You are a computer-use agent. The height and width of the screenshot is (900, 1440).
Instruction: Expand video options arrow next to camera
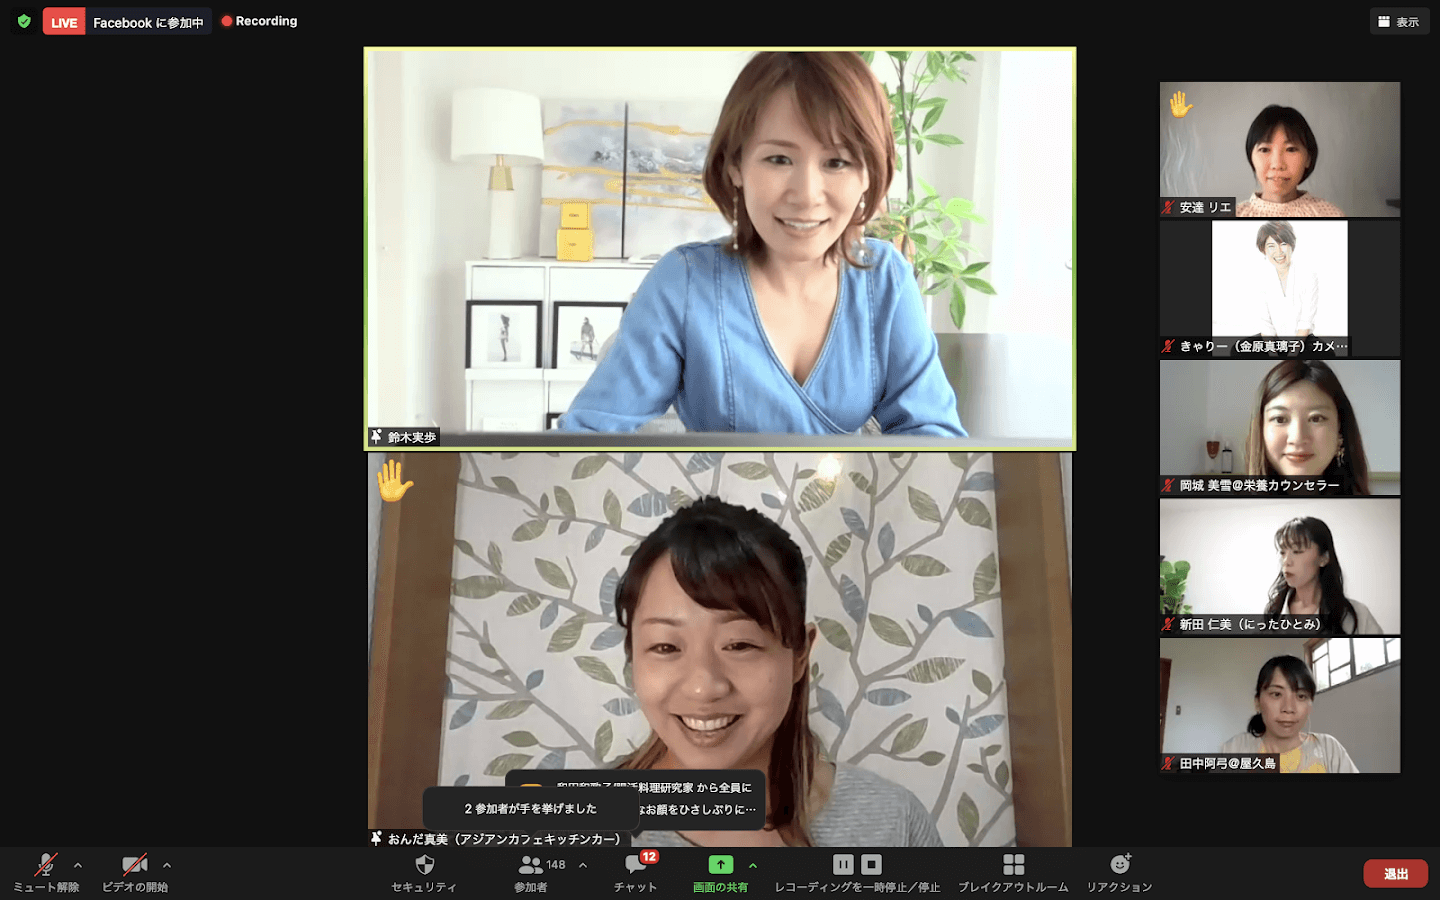[167, 865]
